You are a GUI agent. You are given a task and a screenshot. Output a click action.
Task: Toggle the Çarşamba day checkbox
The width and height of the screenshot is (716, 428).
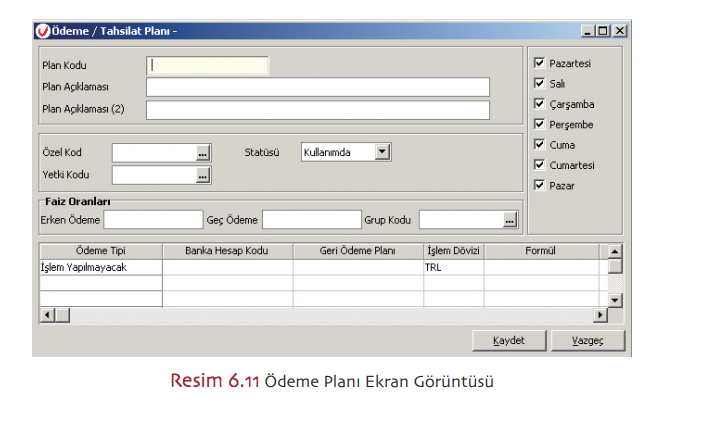540,104
